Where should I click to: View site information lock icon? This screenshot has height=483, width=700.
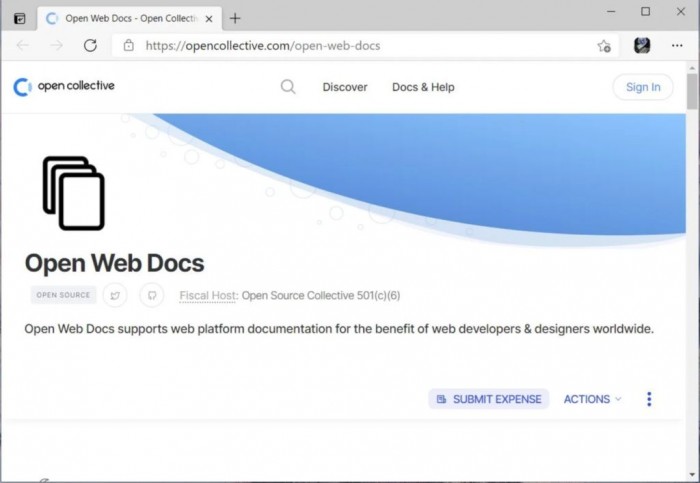[x=128, y=45]
